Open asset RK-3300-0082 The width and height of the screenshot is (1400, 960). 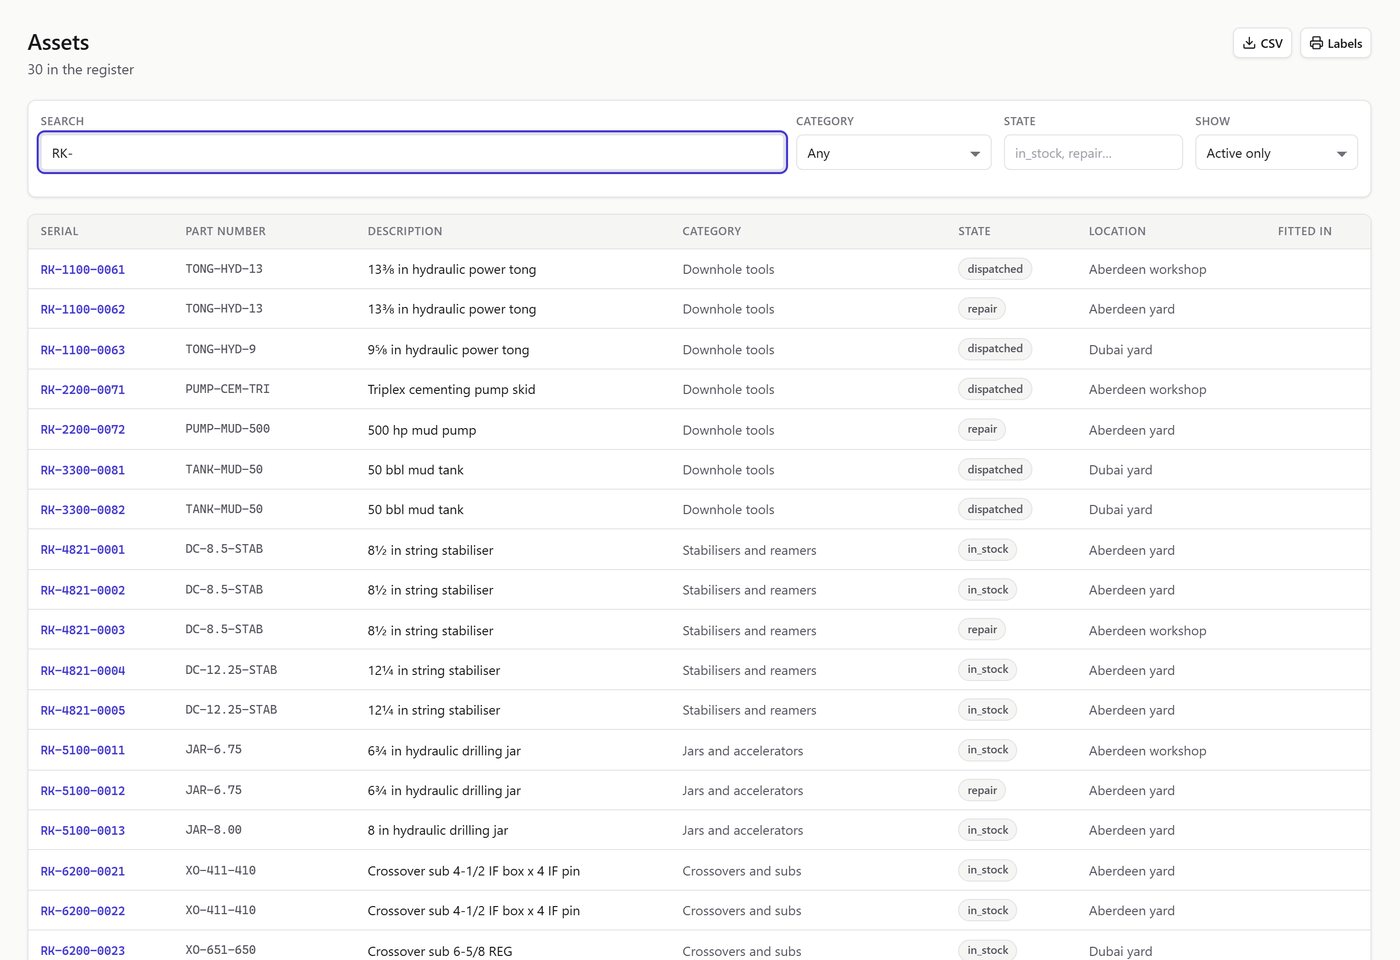click(83, 510)
